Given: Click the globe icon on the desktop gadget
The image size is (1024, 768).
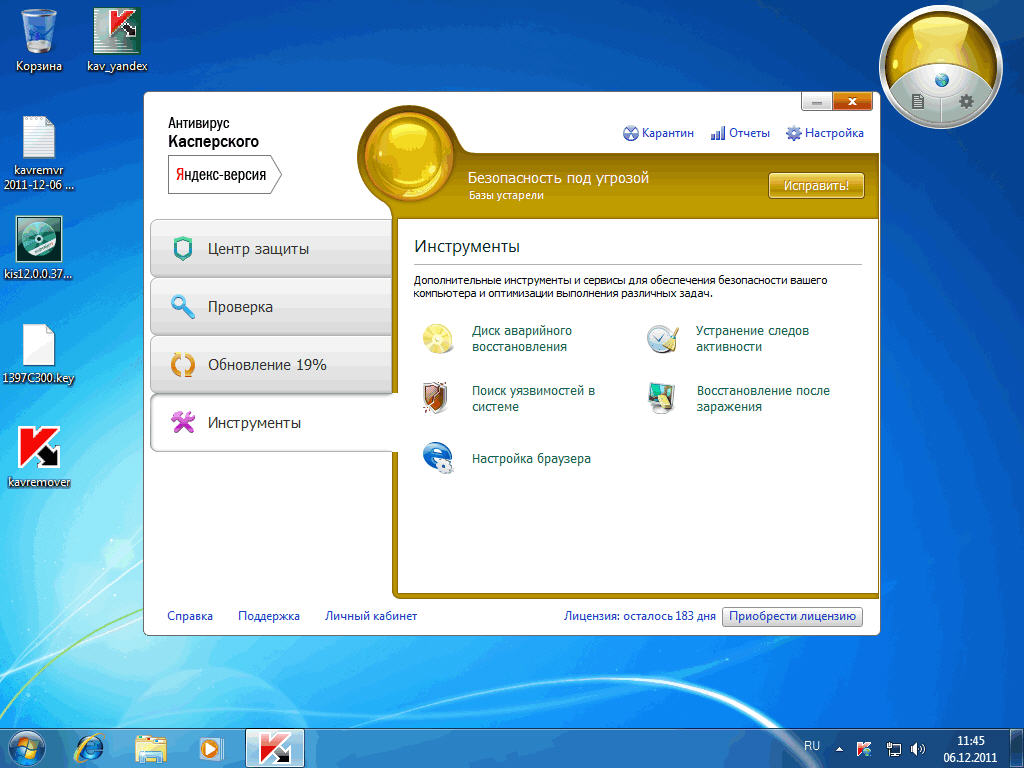Looking at the screenshot, I should click(942, 80).
